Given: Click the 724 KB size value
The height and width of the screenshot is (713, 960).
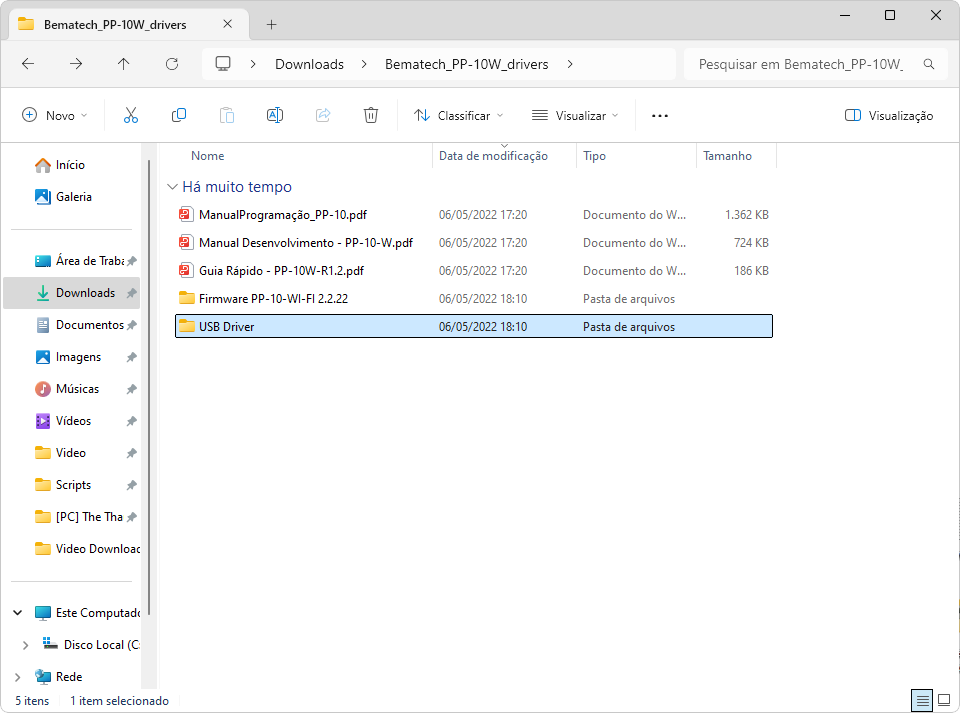Looking at the screenshot, I should click(751, 243).
